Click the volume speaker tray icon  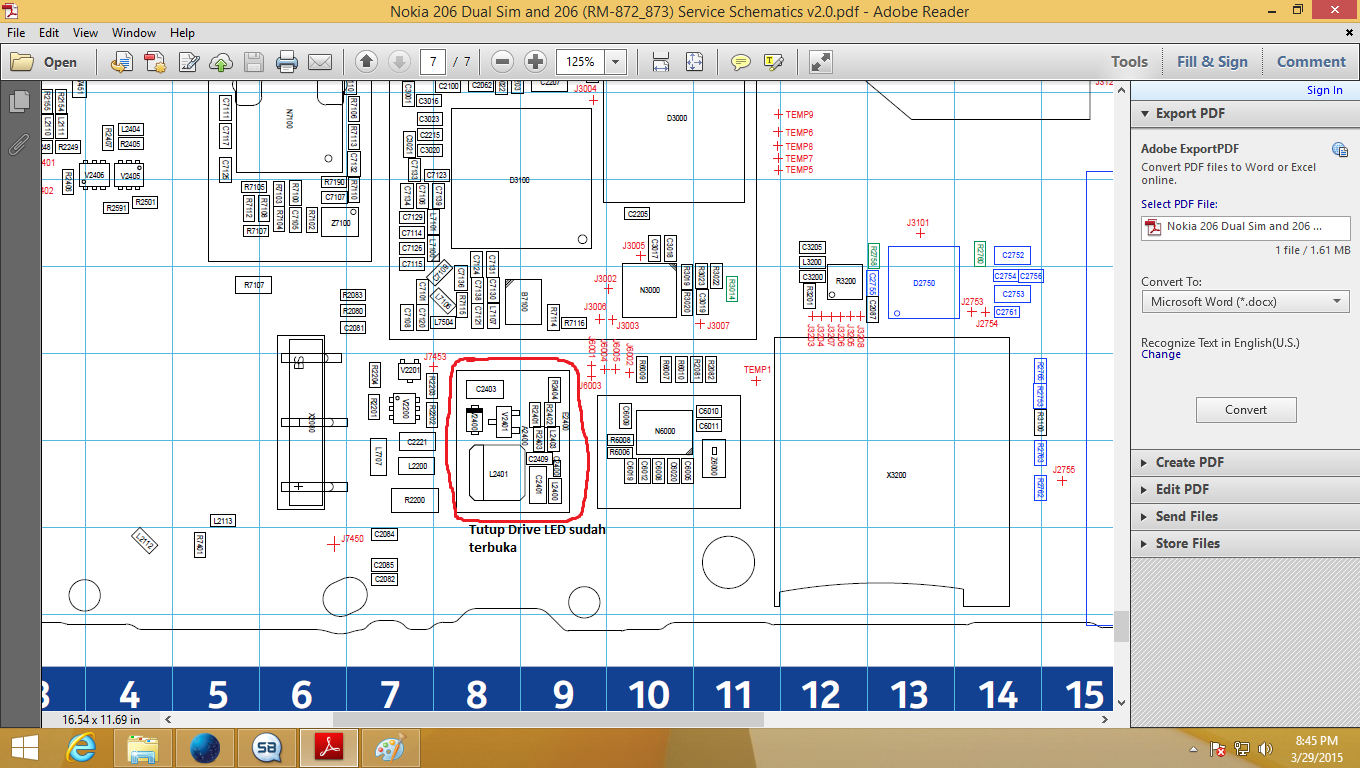(x=1265, y=748)
